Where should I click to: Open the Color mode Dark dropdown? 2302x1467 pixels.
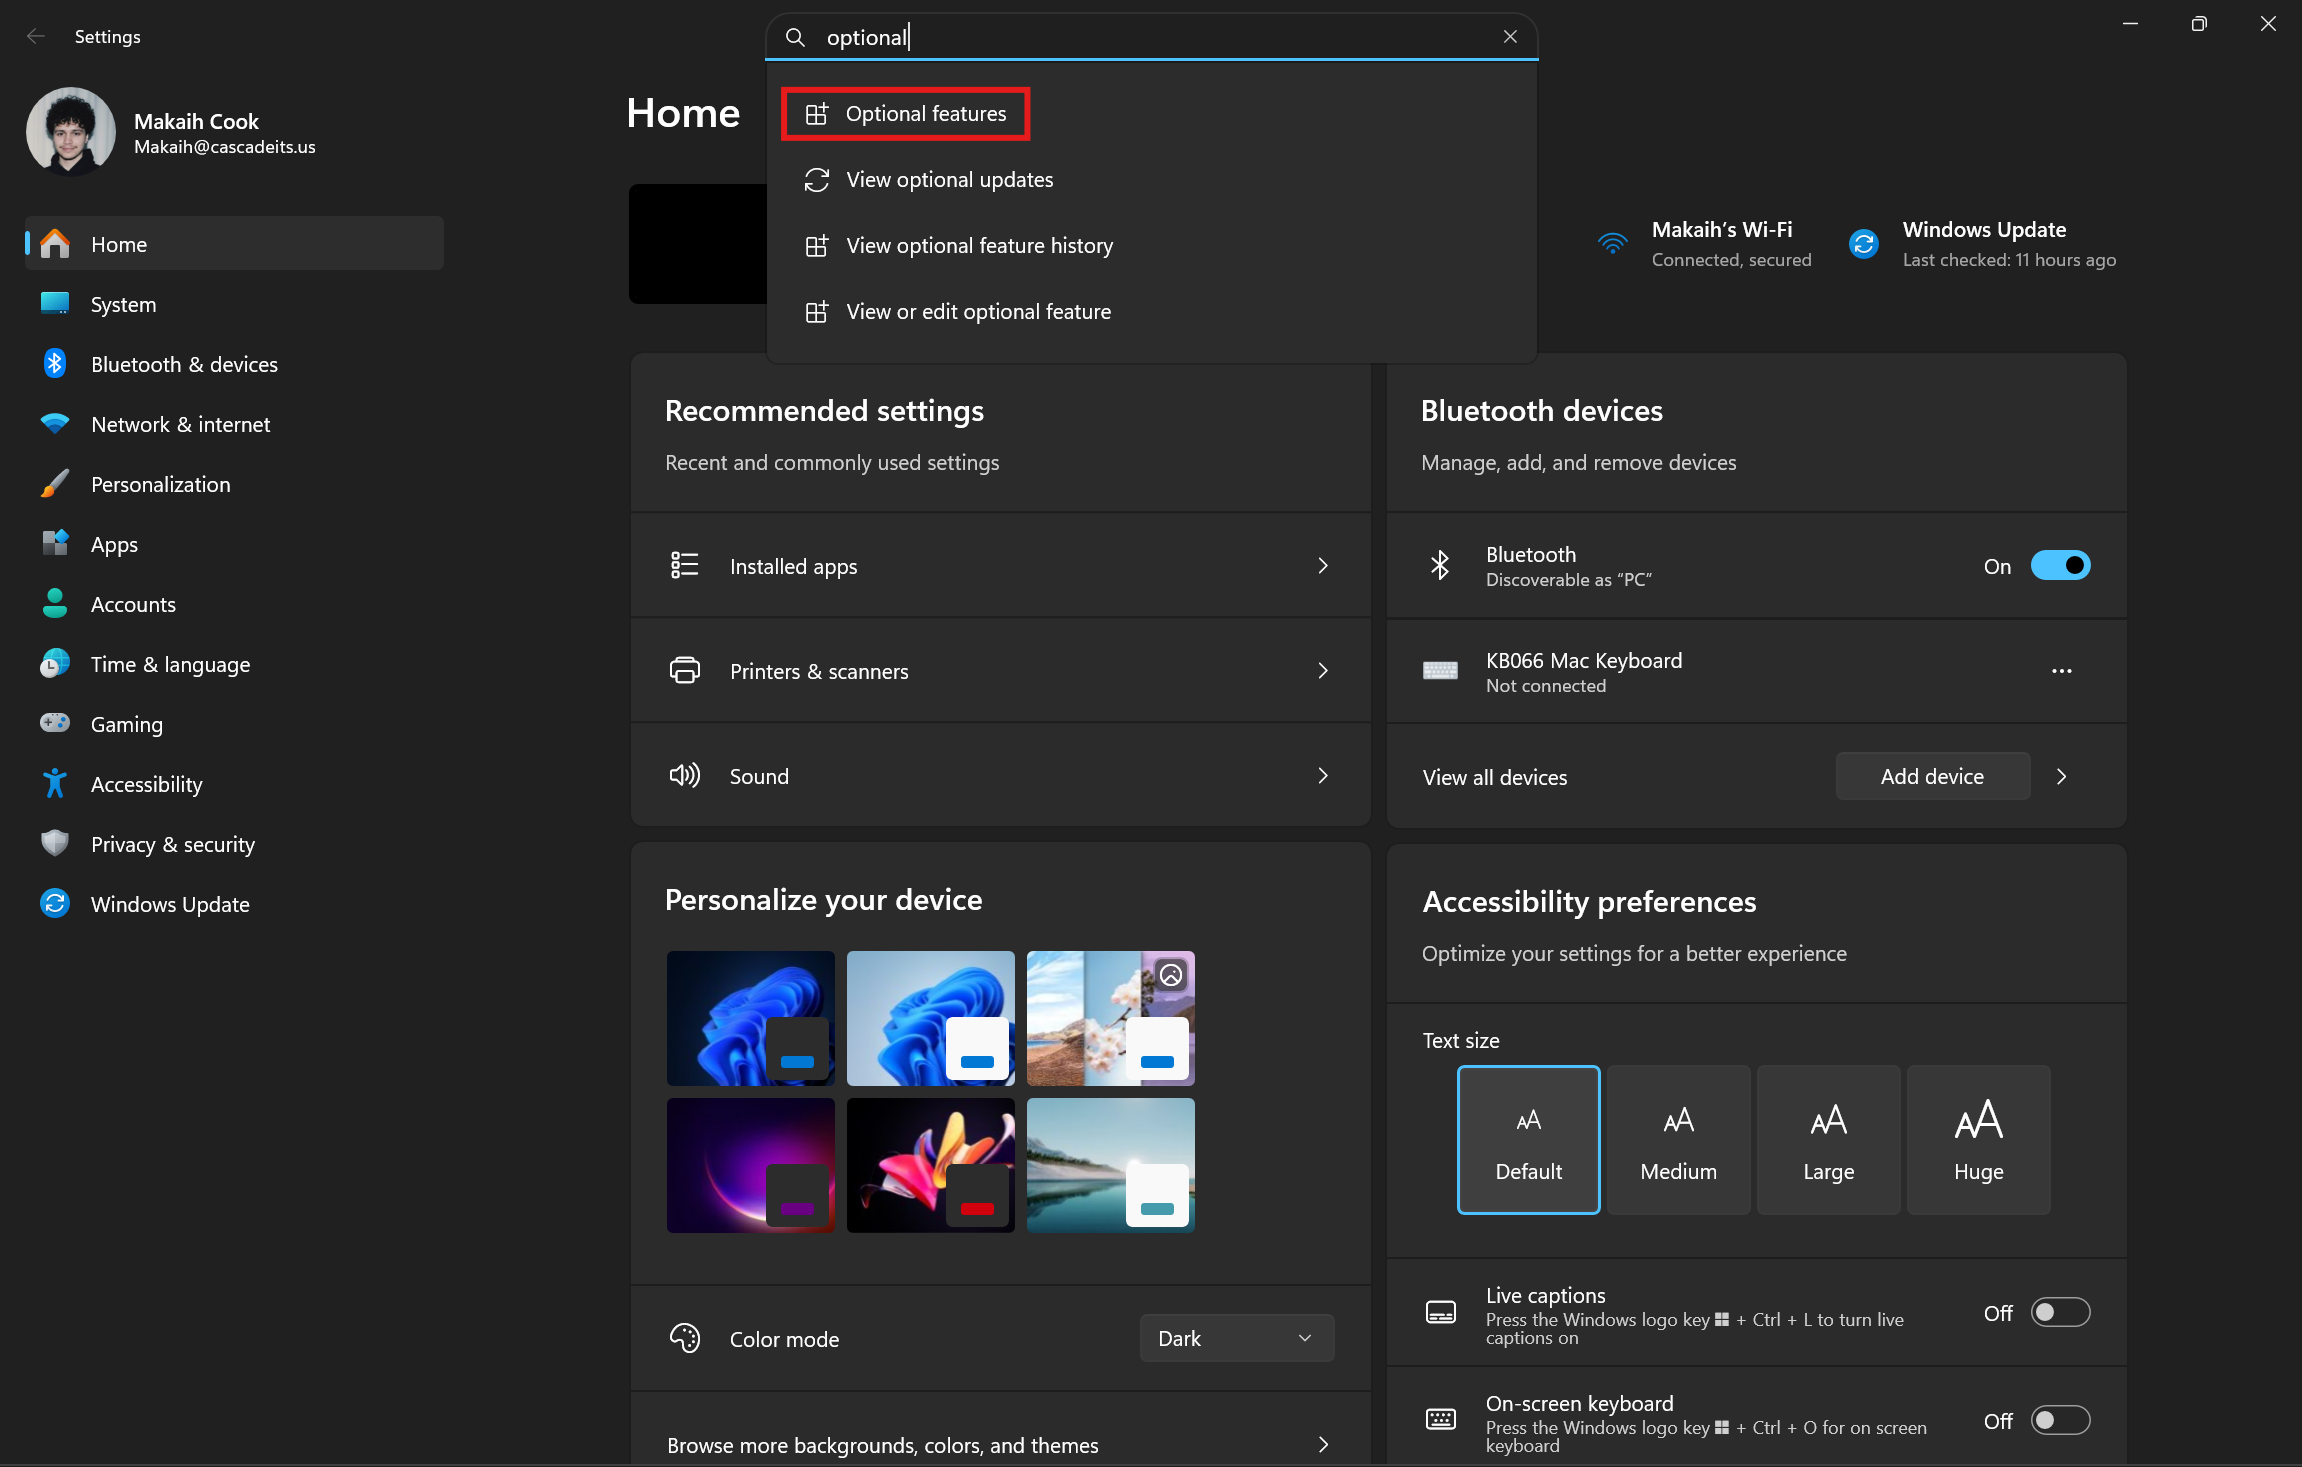pos(1236,1338)
